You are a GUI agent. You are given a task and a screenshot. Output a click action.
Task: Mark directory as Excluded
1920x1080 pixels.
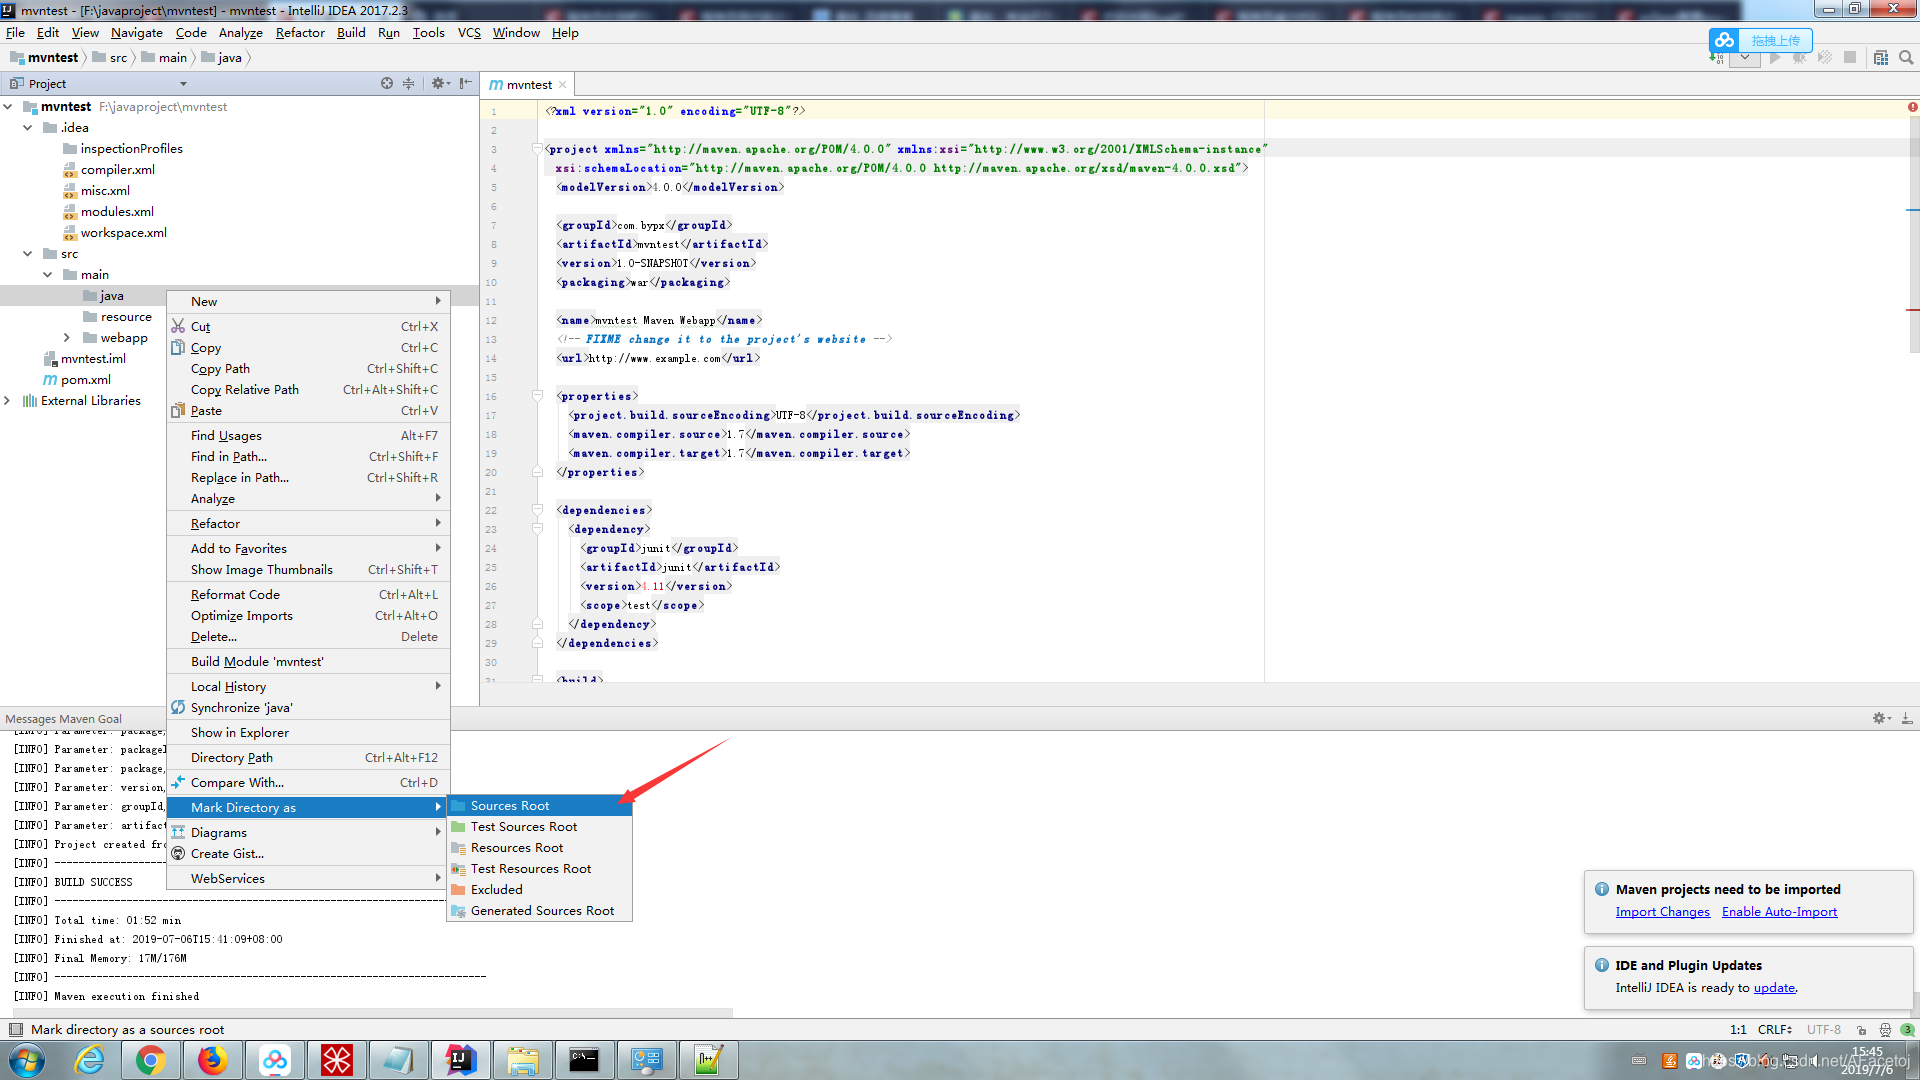[x=496, y=890]
